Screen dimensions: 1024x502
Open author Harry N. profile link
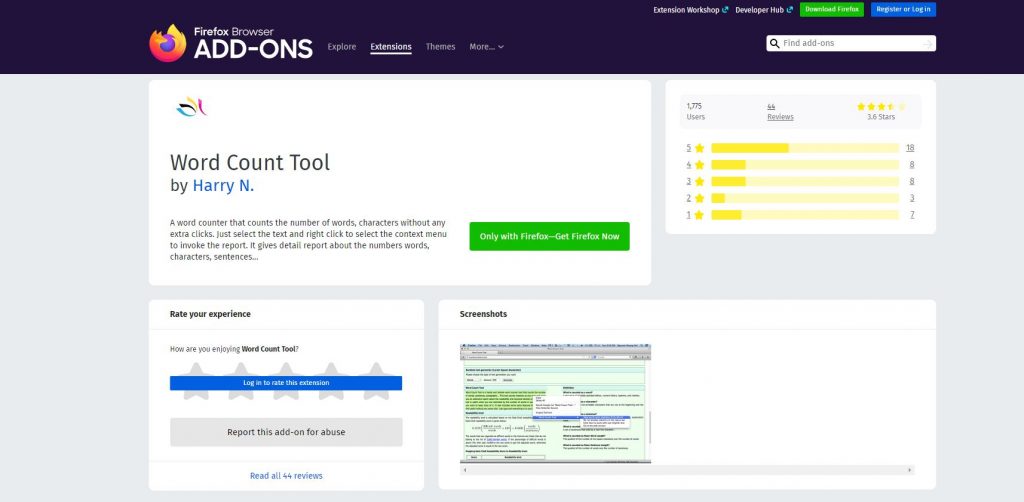[x=223, y=186]
